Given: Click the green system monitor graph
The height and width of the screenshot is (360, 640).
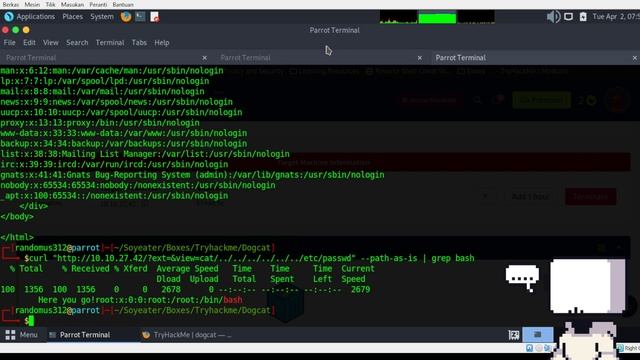Looking at the screenshot, I should (437, 17).
